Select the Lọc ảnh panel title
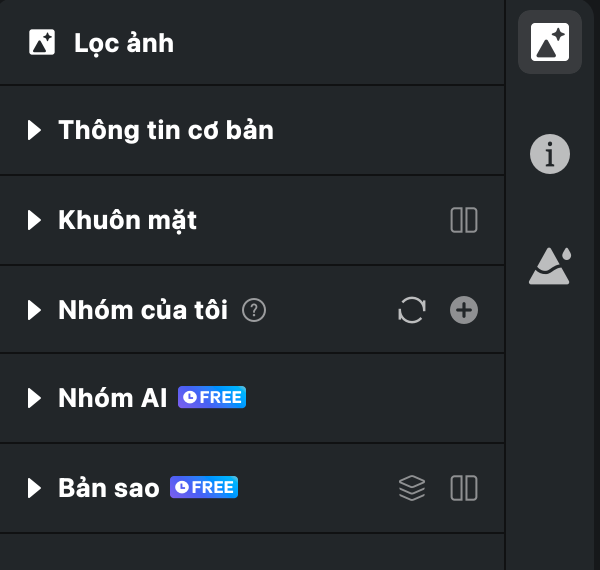 [x=124, y=43]
